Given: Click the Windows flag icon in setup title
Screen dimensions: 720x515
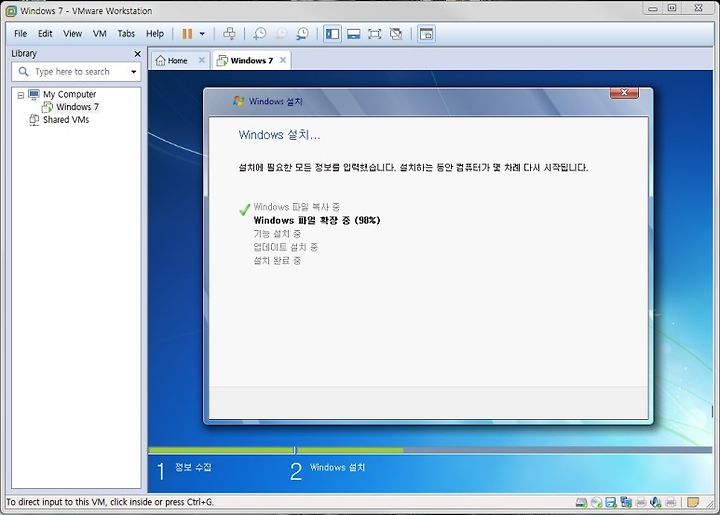Looking at the screenshot, I should click(238, 101).
